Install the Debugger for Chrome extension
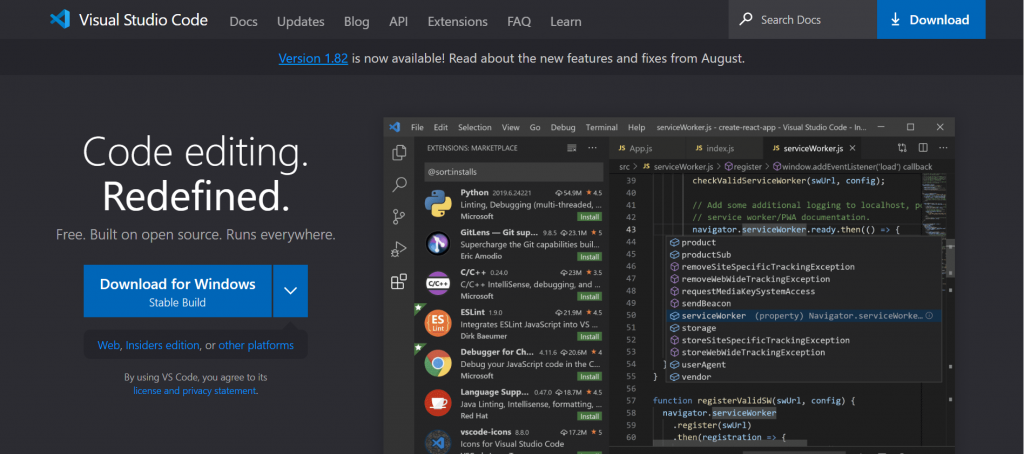The width and height of the screenshot is (1024, 454). 590,376
